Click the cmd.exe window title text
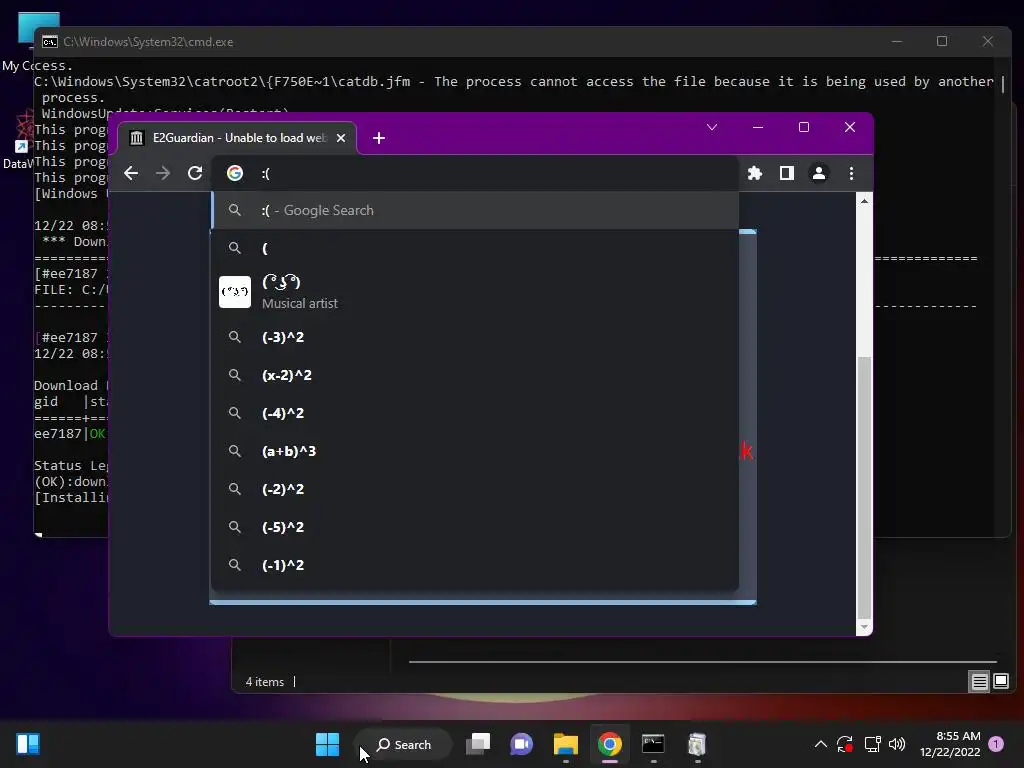This screenshot has height=768, width=1024. 148,42
